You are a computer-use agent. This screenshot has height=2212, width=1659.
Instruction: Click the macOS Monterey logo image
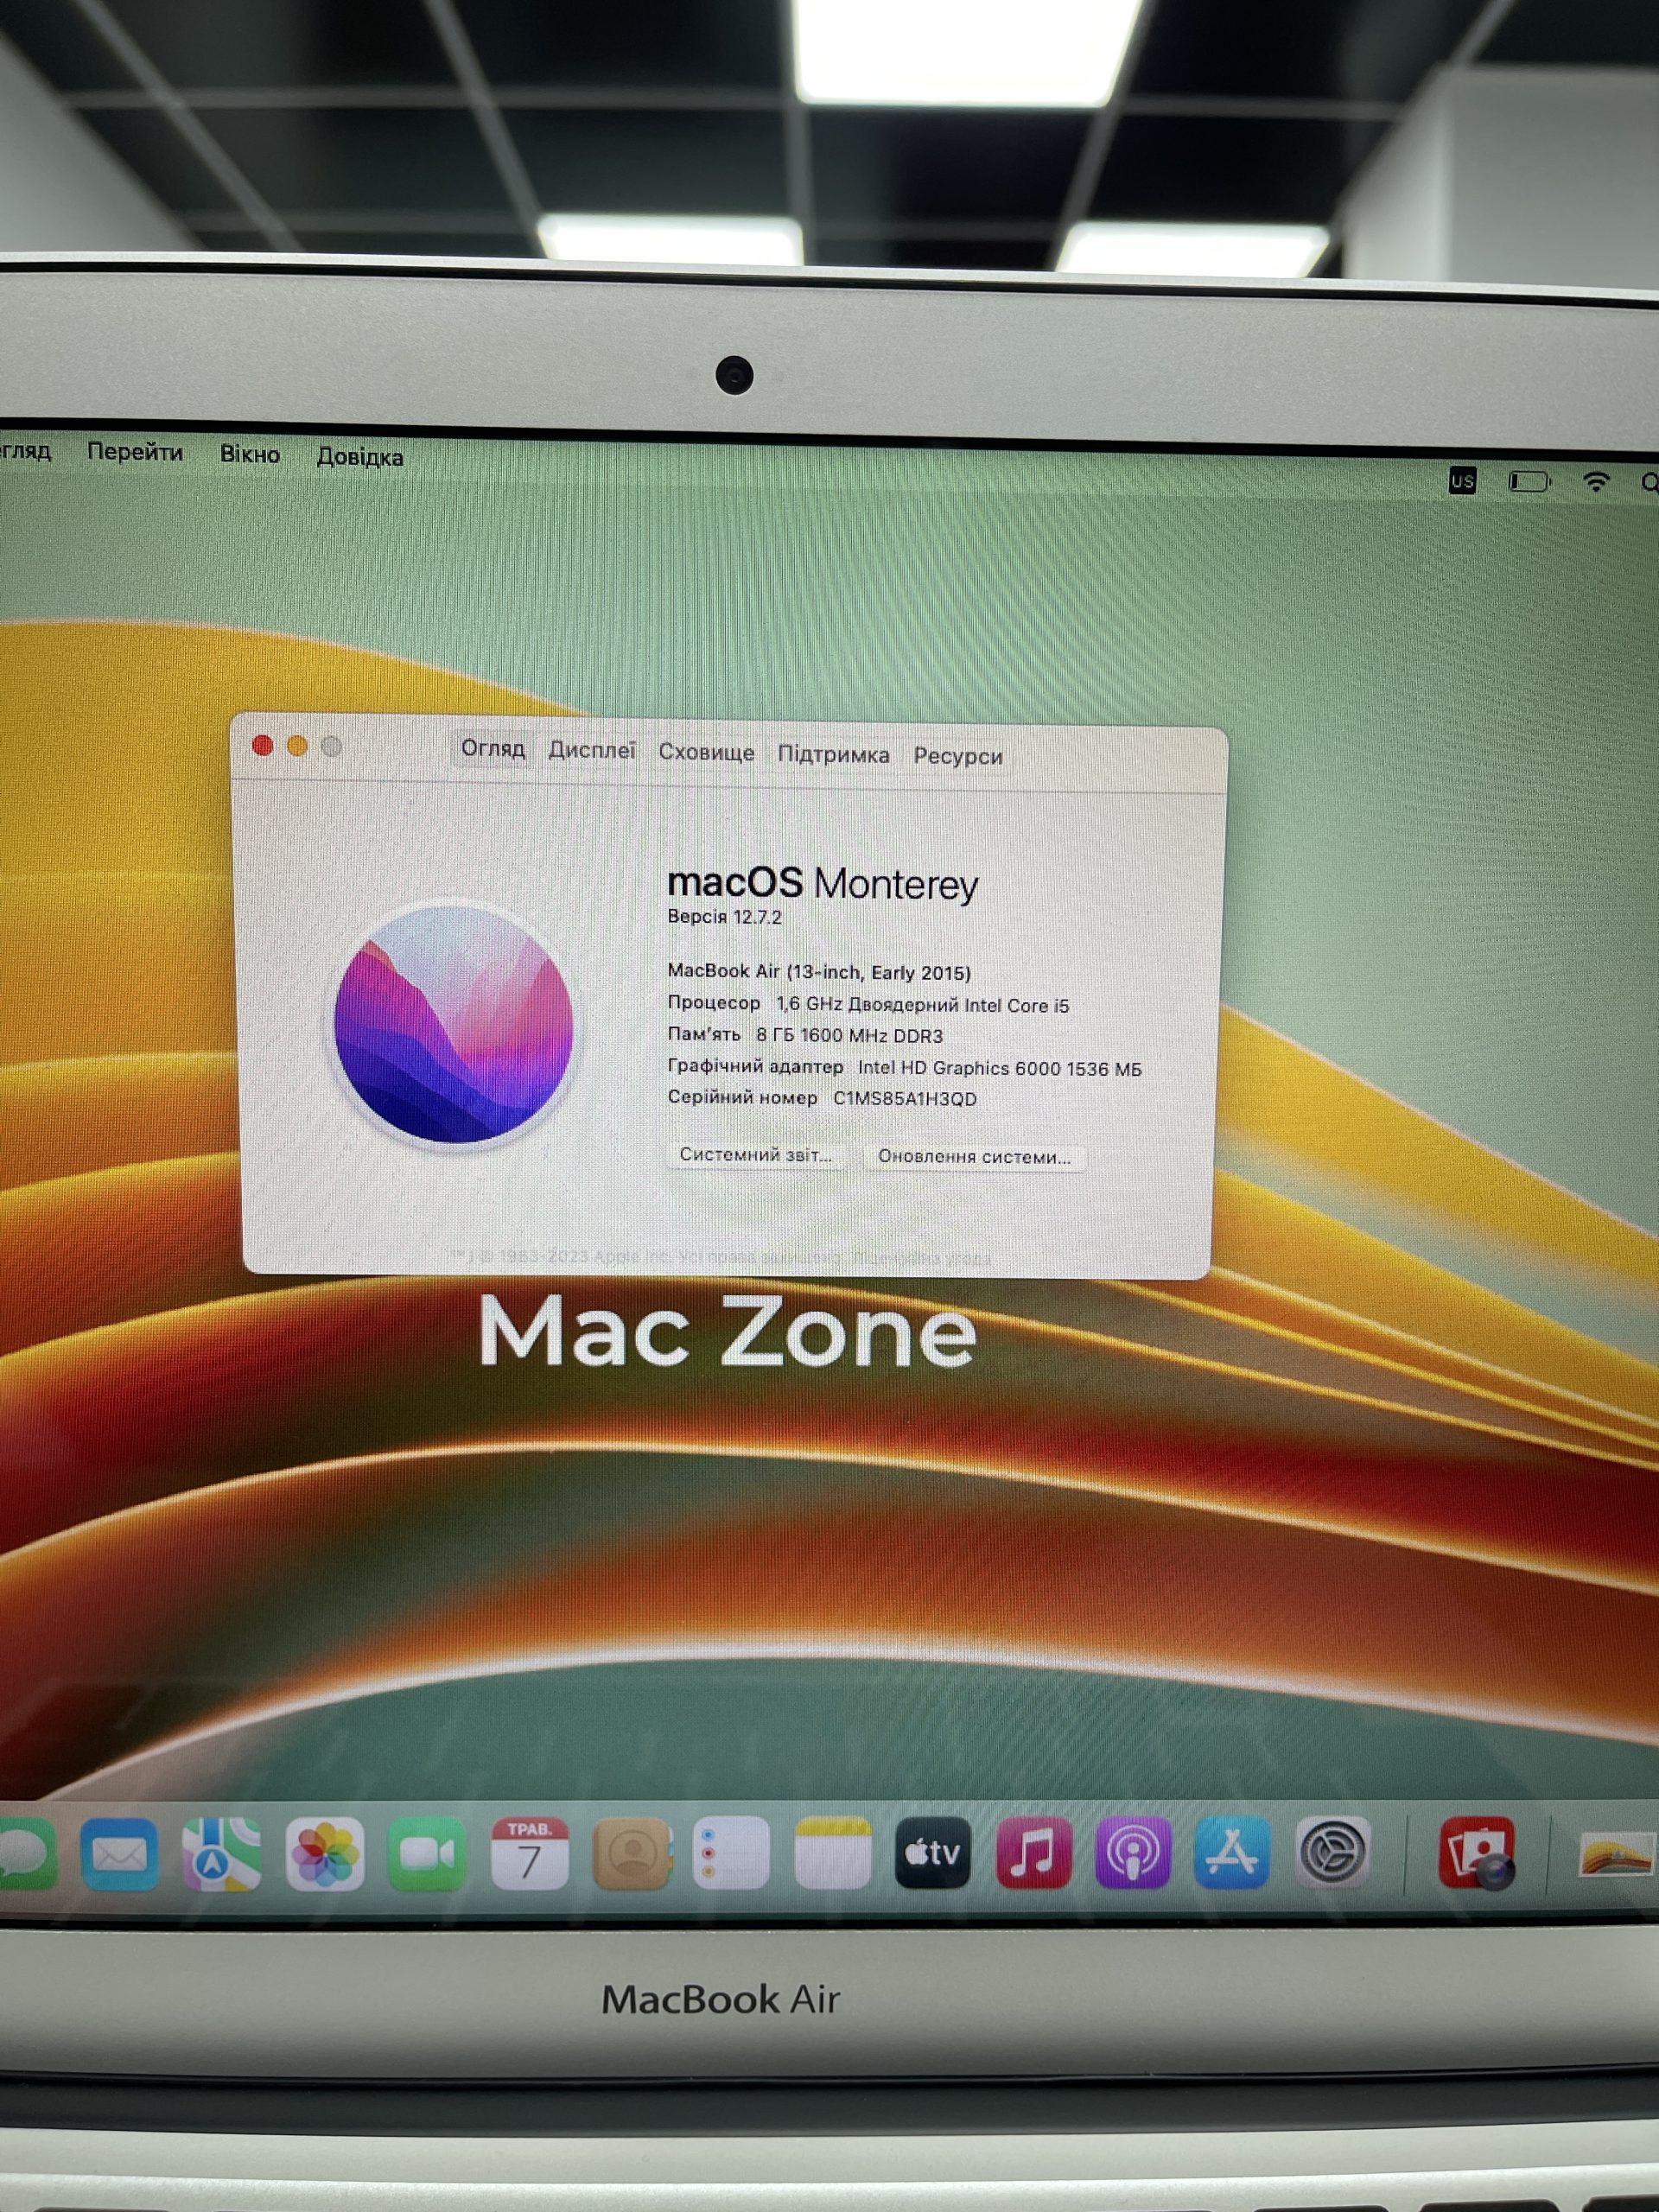tap(453, 1025)
